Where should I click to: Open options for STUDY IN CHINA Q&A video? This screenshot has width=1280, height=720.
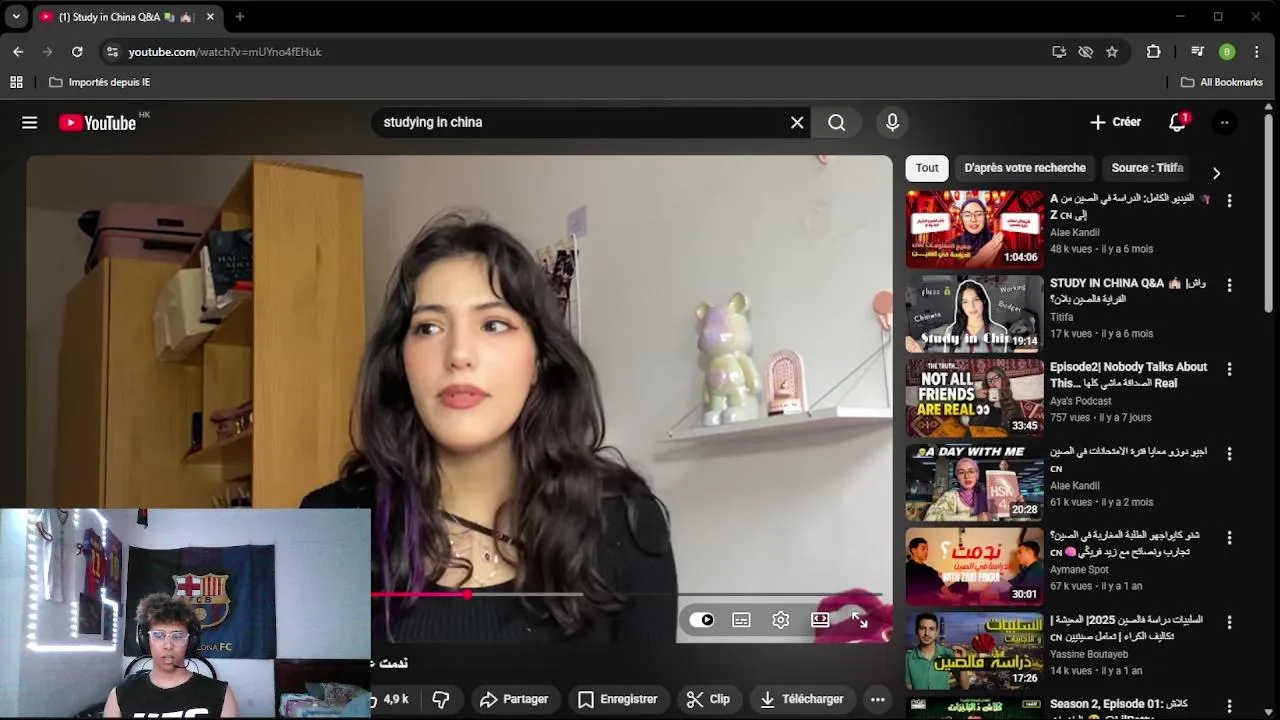tap(1229, 285)
